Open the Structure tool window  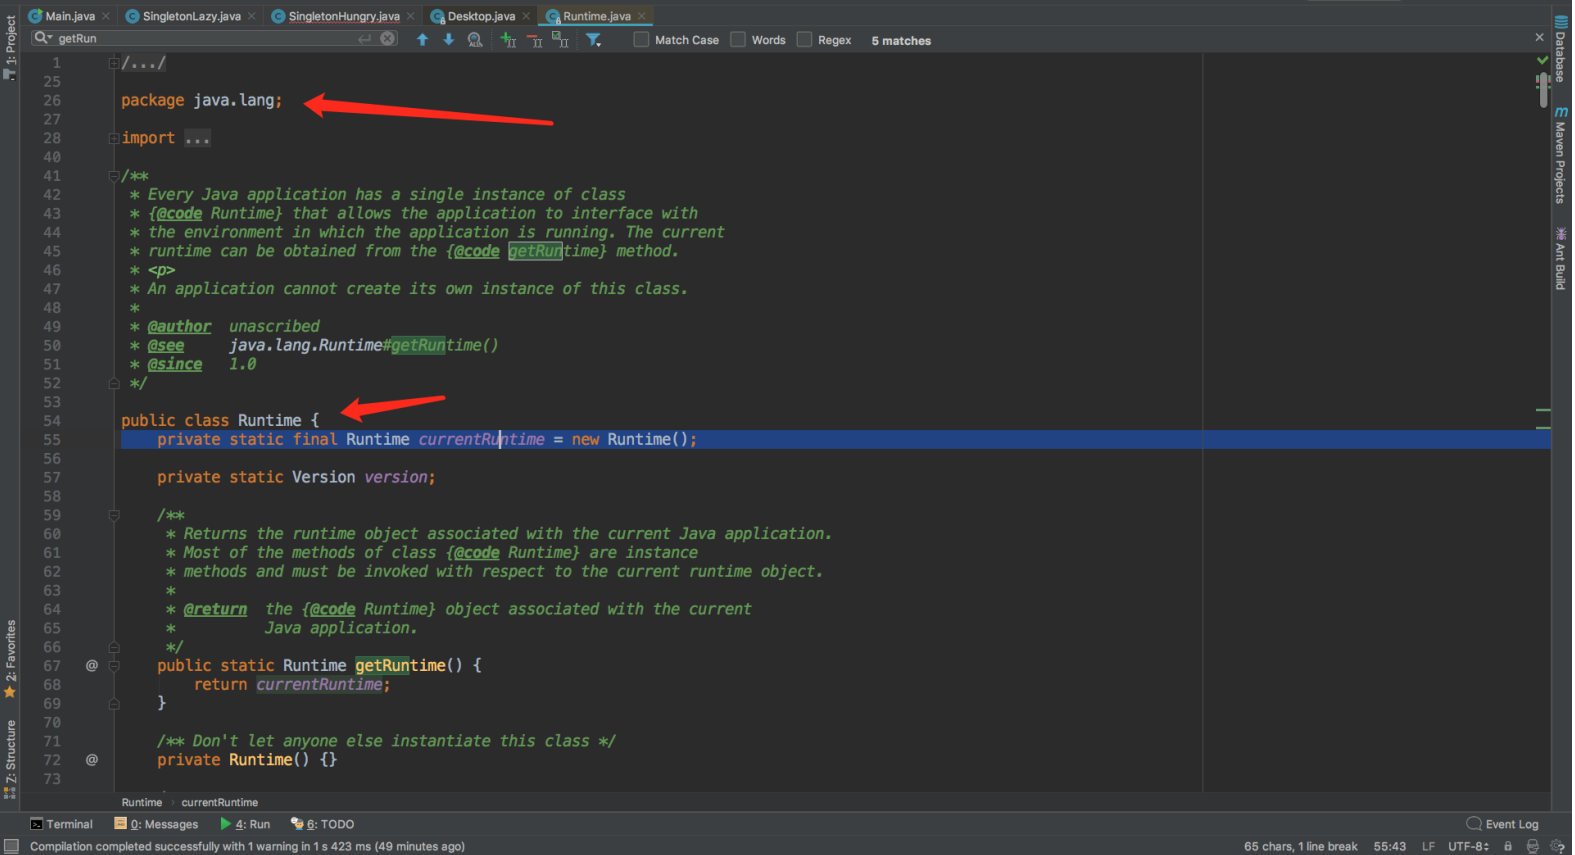click(x=10, y=759)
